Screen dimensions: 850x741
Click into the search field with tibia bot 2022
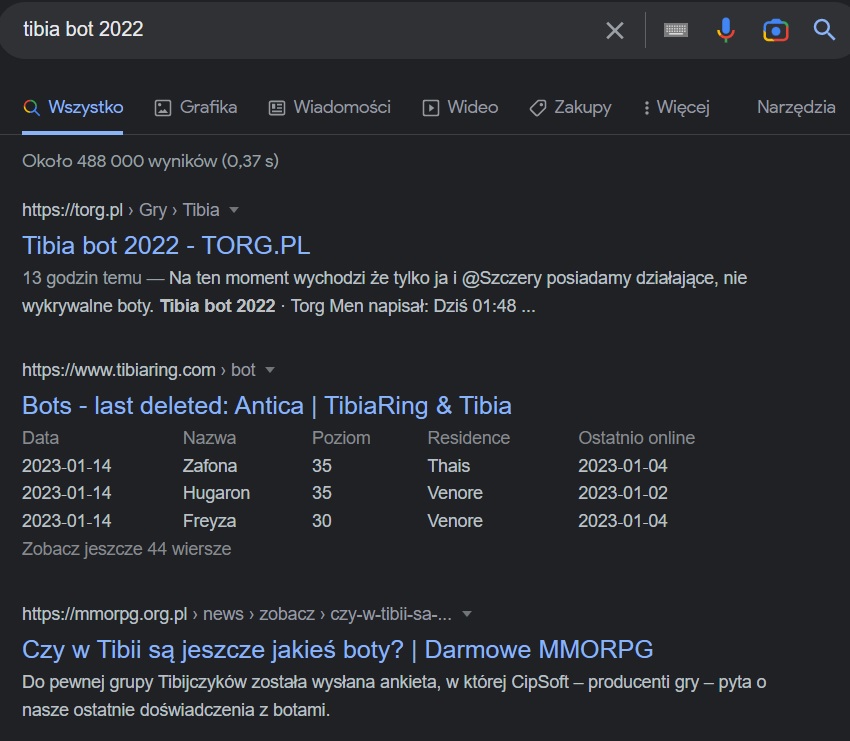click(300, 30)
